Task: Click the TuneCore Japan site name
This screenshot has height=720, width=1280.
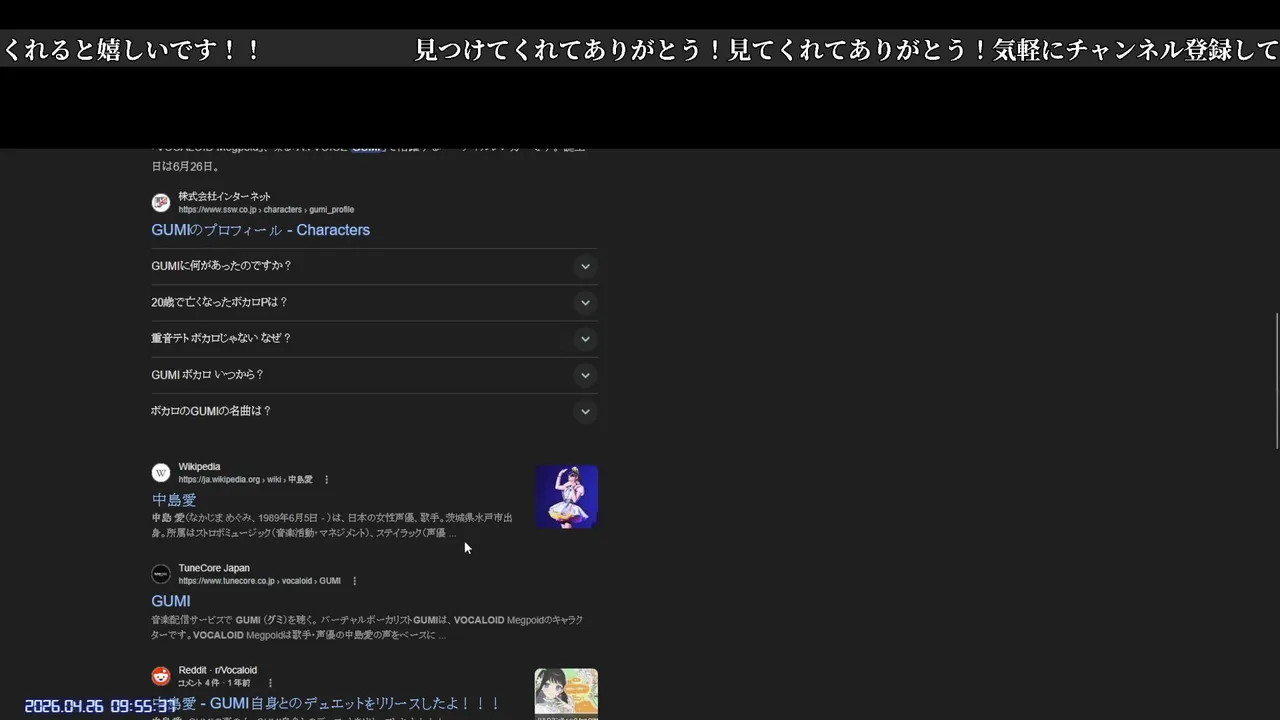Action: pyautogui.click(x=214, y=568)
